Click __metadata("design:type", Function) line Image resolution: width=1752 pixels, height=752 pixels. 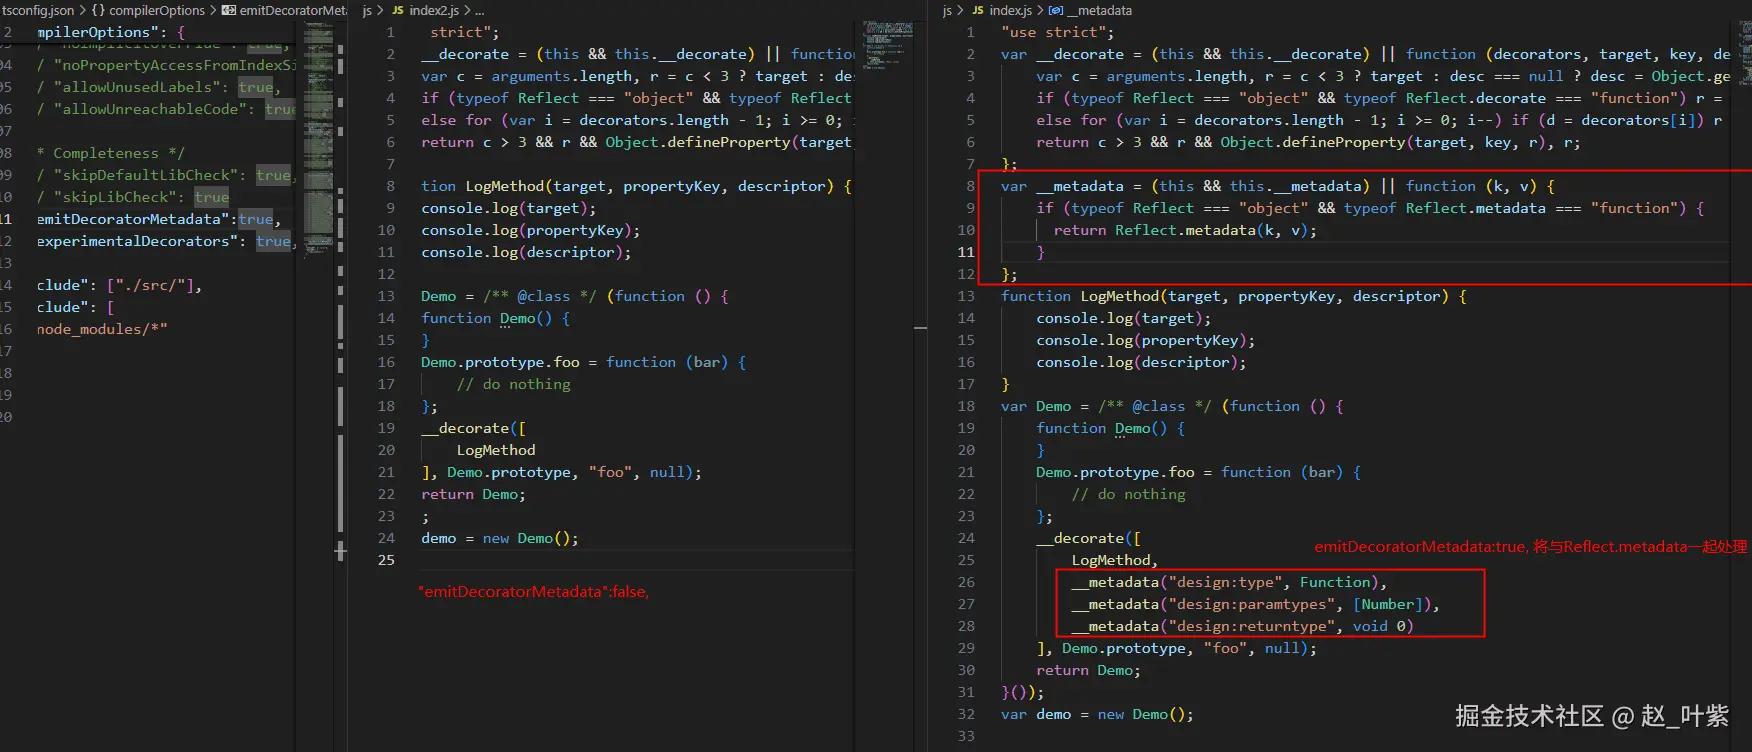(1229, 582)
